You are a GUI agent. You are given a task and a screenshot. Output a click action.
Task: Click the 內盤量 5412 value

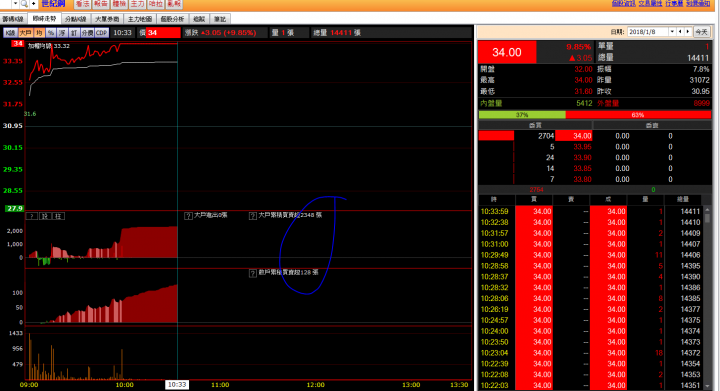point(584,103)
